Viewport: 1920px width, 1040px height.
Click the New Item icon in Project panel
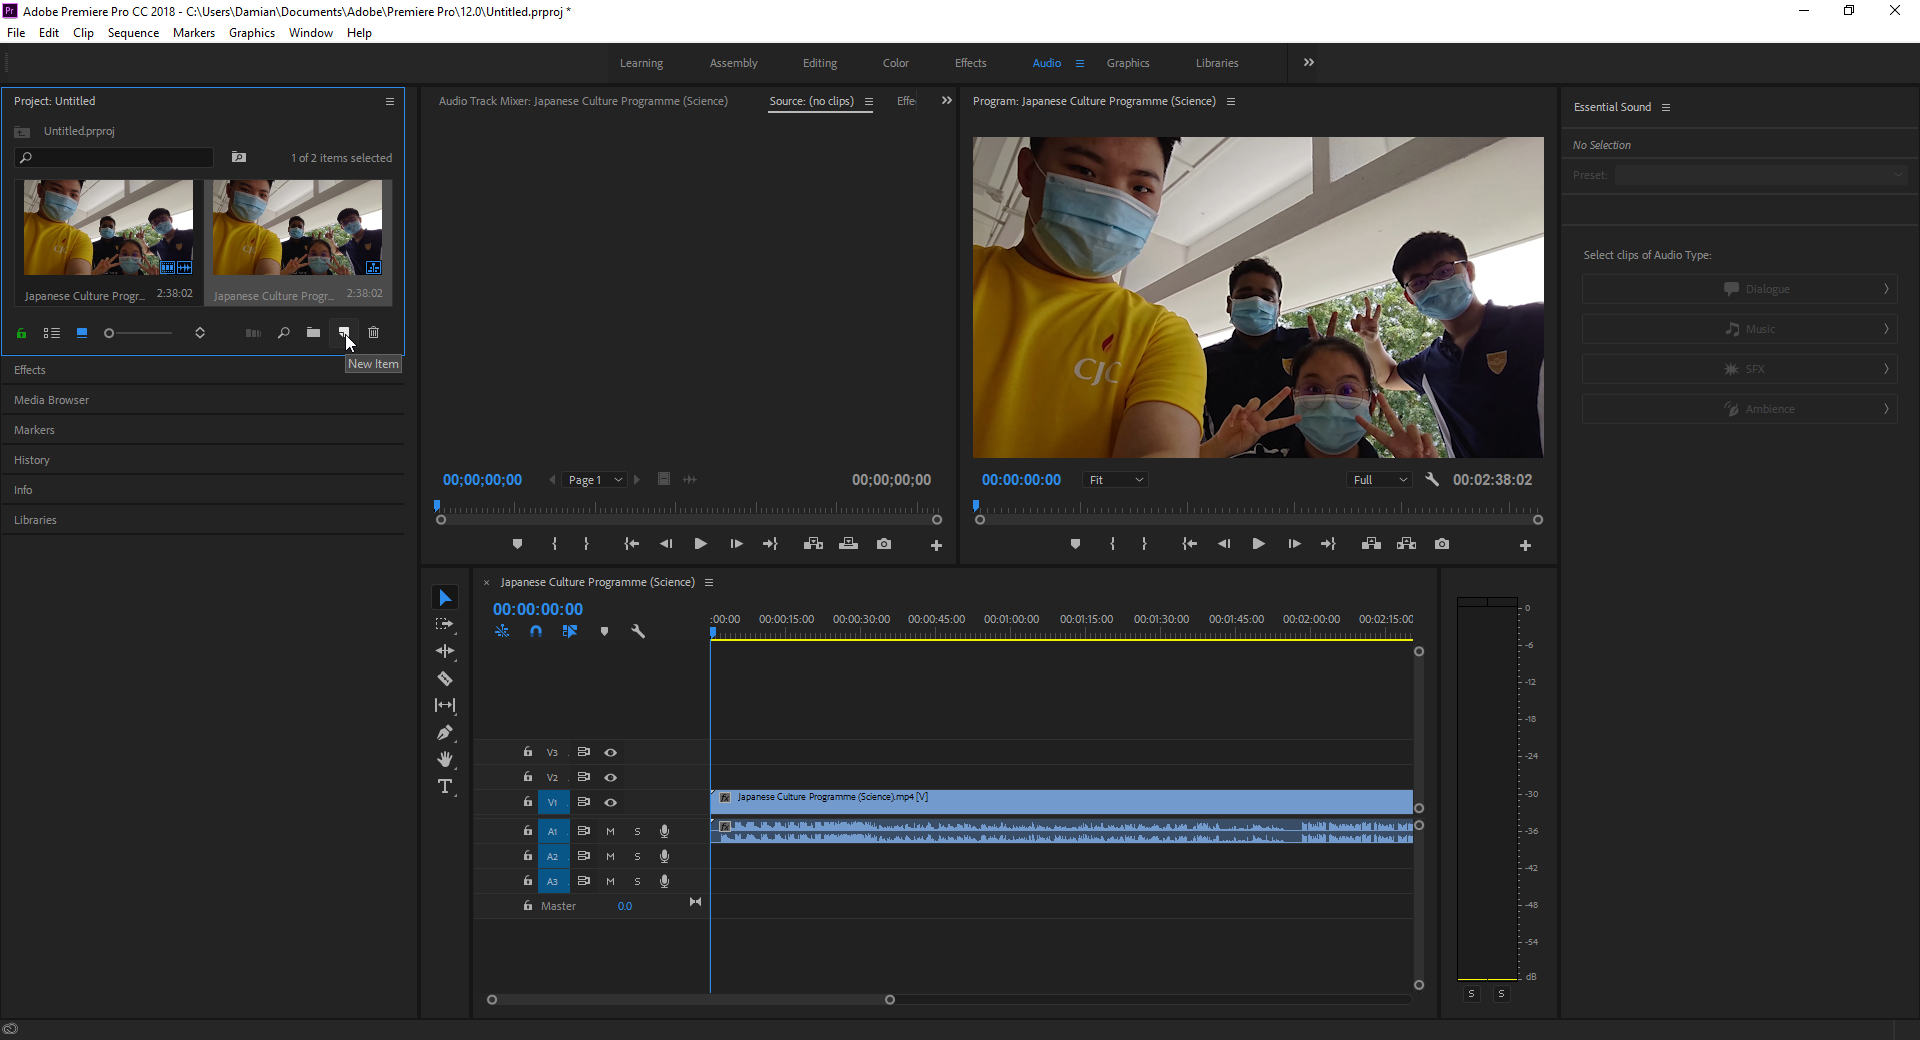point(343,333)
